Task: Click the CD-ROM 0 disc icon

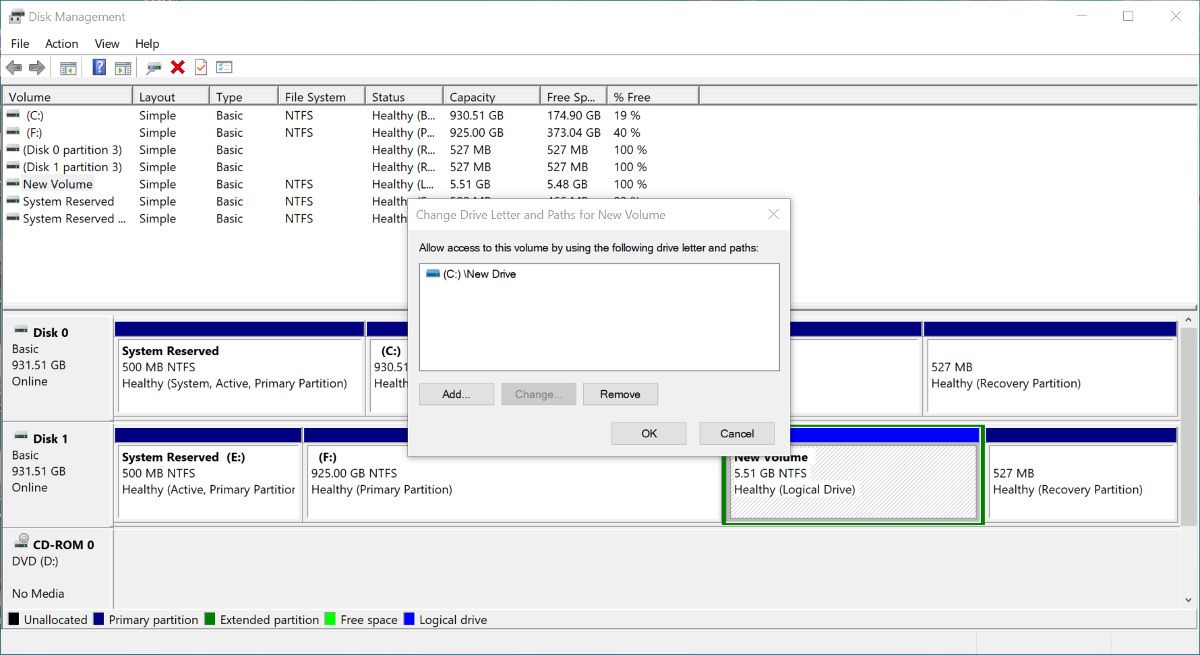Action: [x=22, y=542]
